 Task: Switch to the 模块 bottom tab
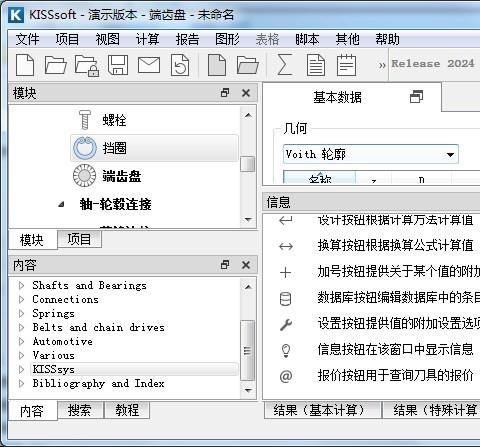pos(32,240)
